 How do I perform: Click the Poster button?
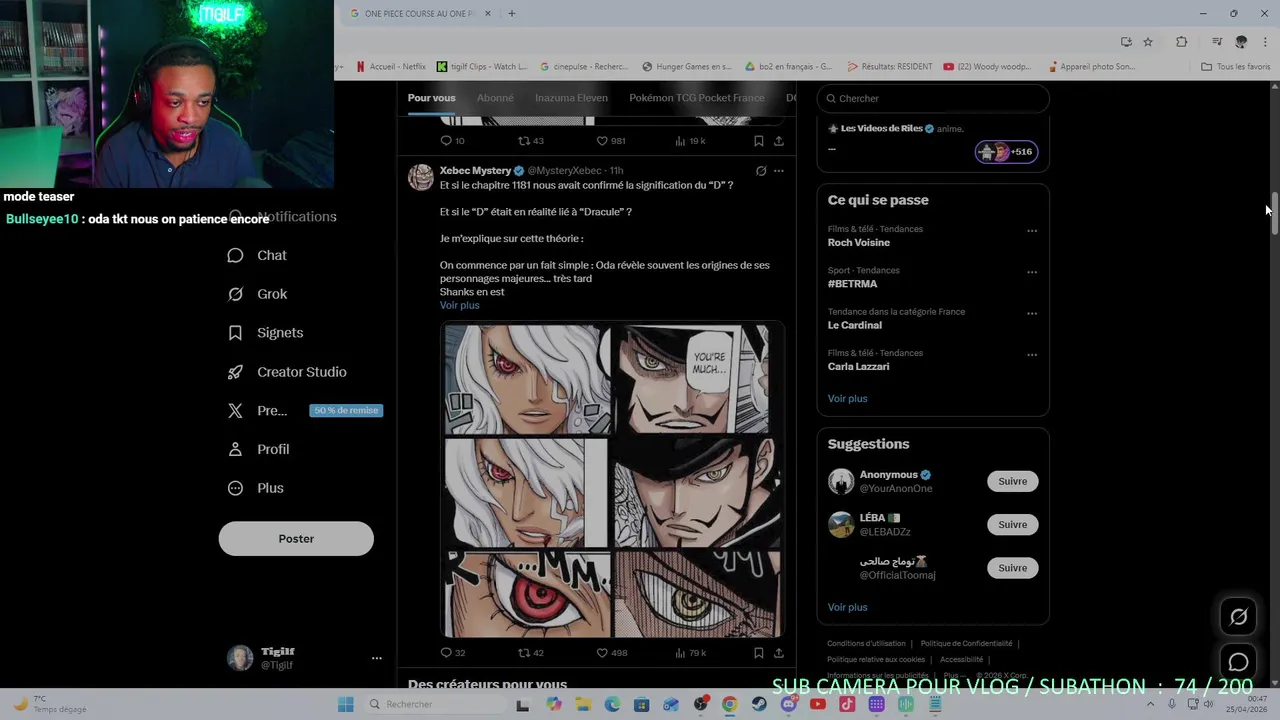(x=296, y=539)
